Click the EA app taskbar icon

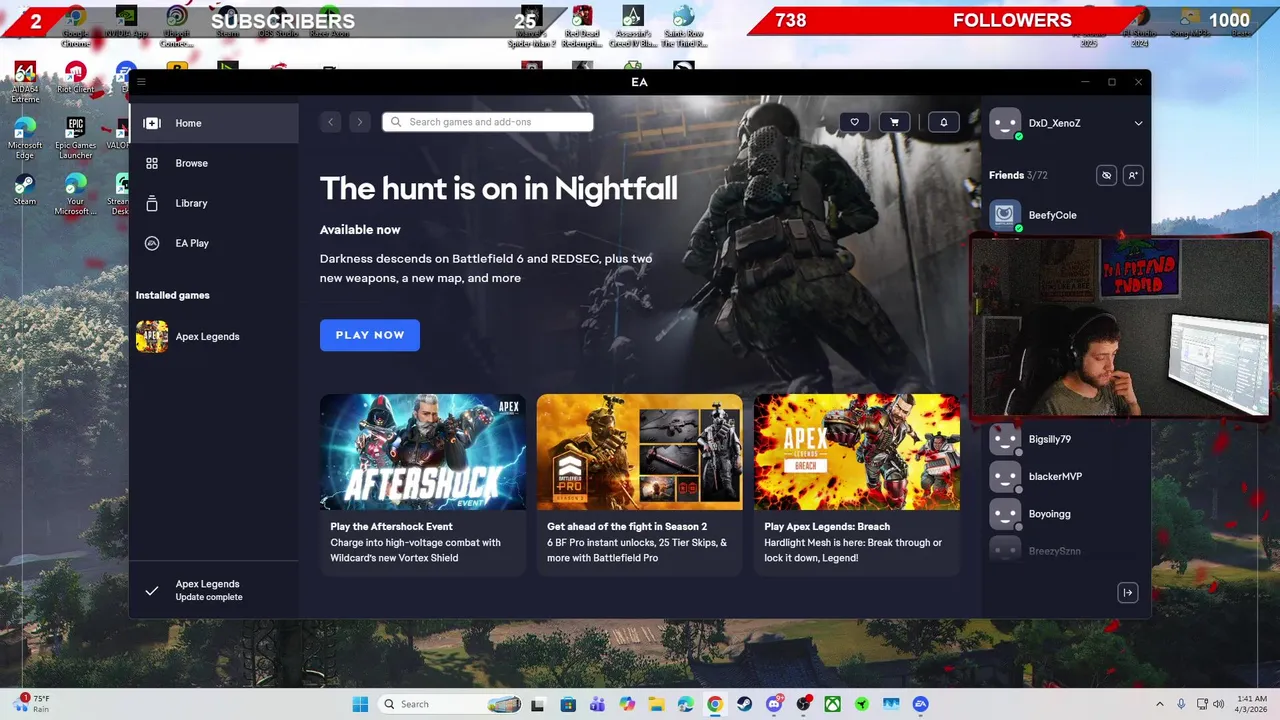920,704
